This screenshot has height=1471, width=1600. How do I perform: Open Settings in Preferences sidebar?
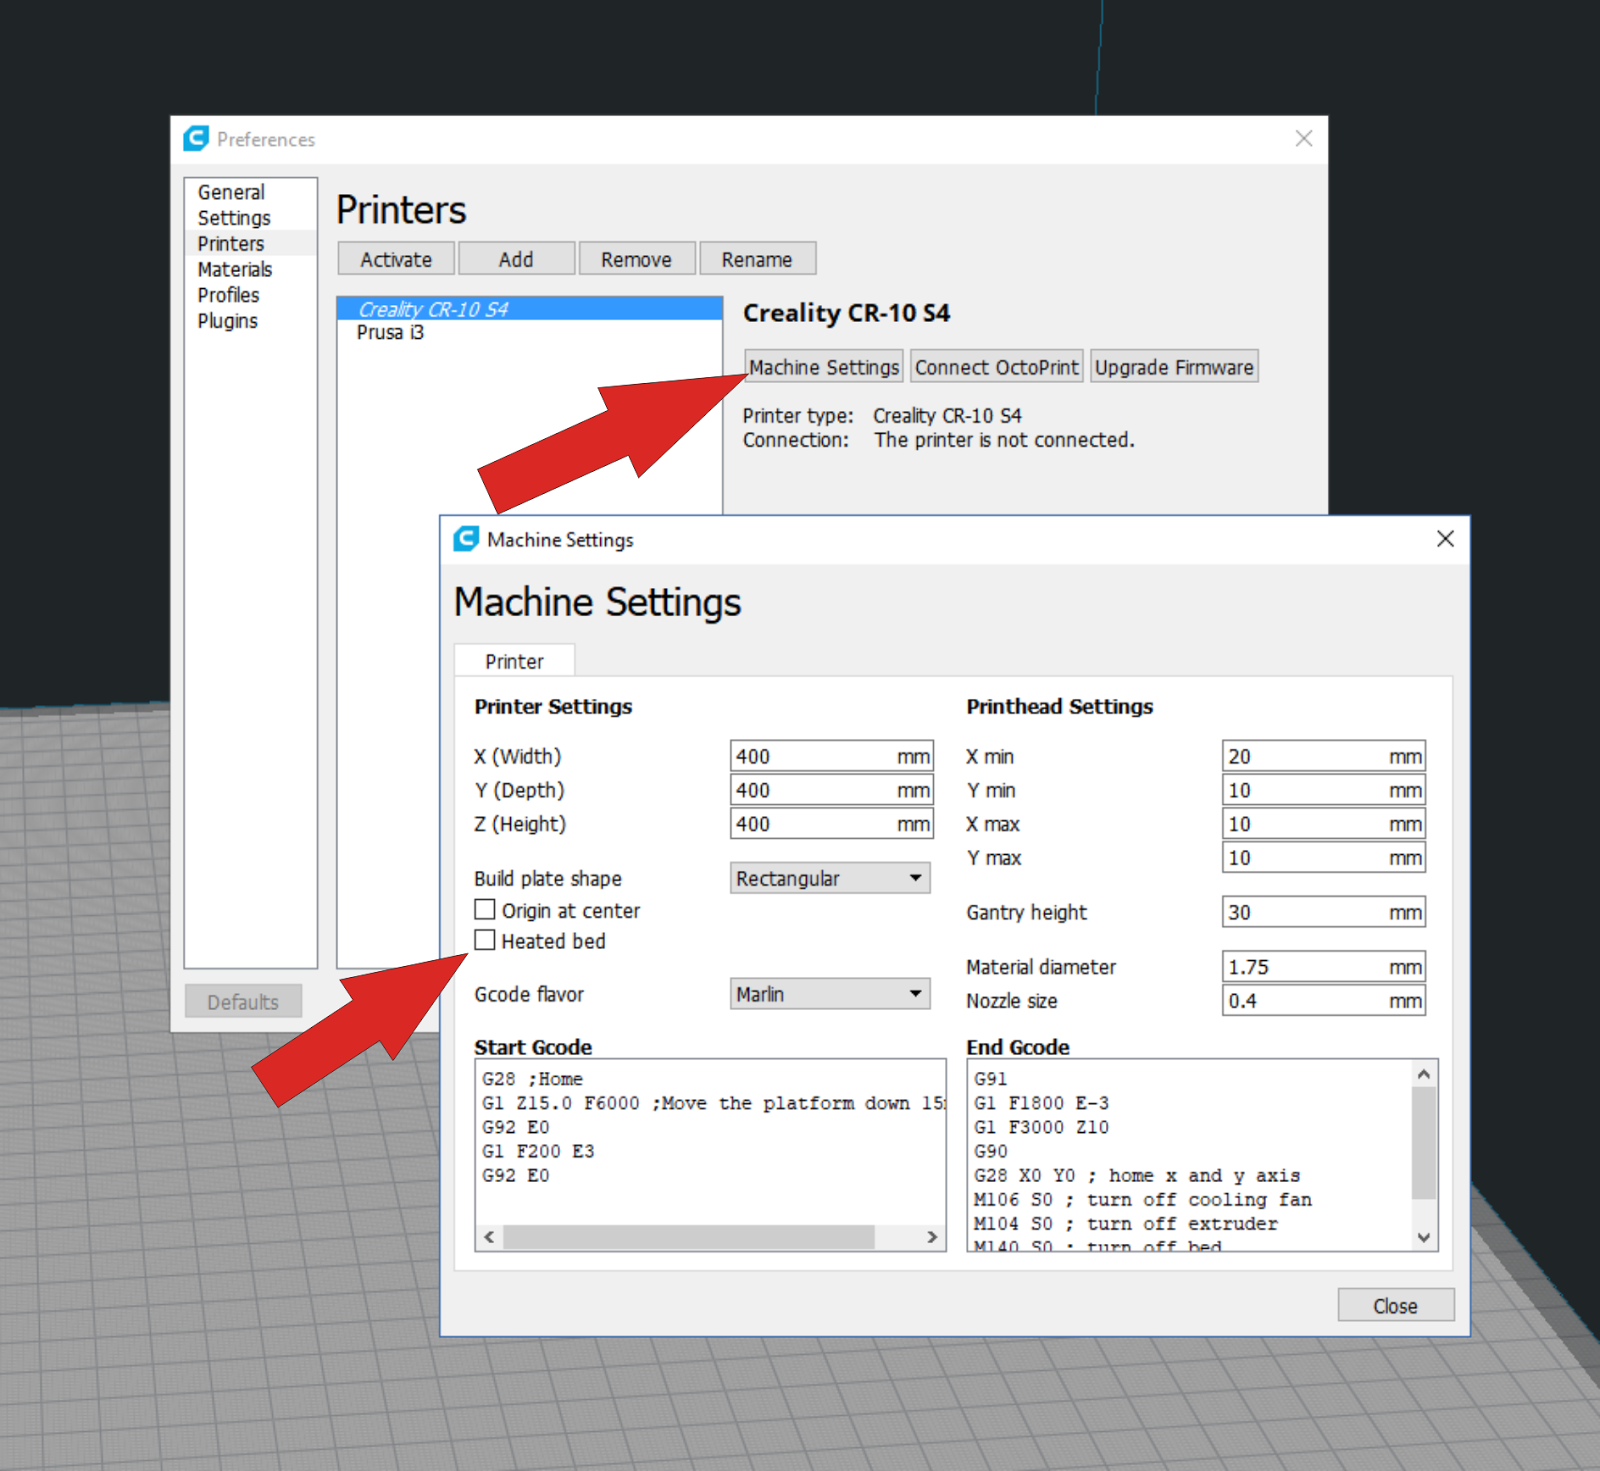(234, 218)
